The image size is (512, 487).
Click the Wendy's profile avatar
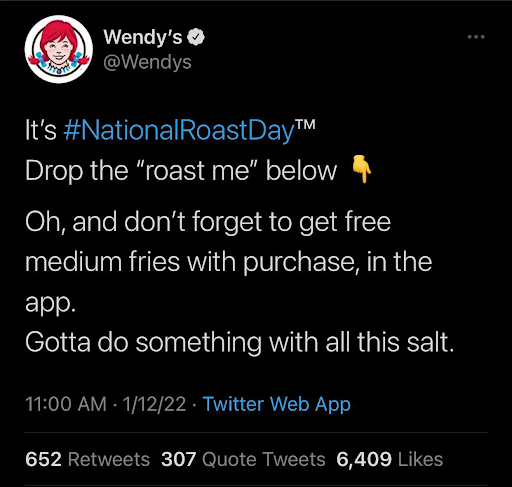click(x=59, y=49)
